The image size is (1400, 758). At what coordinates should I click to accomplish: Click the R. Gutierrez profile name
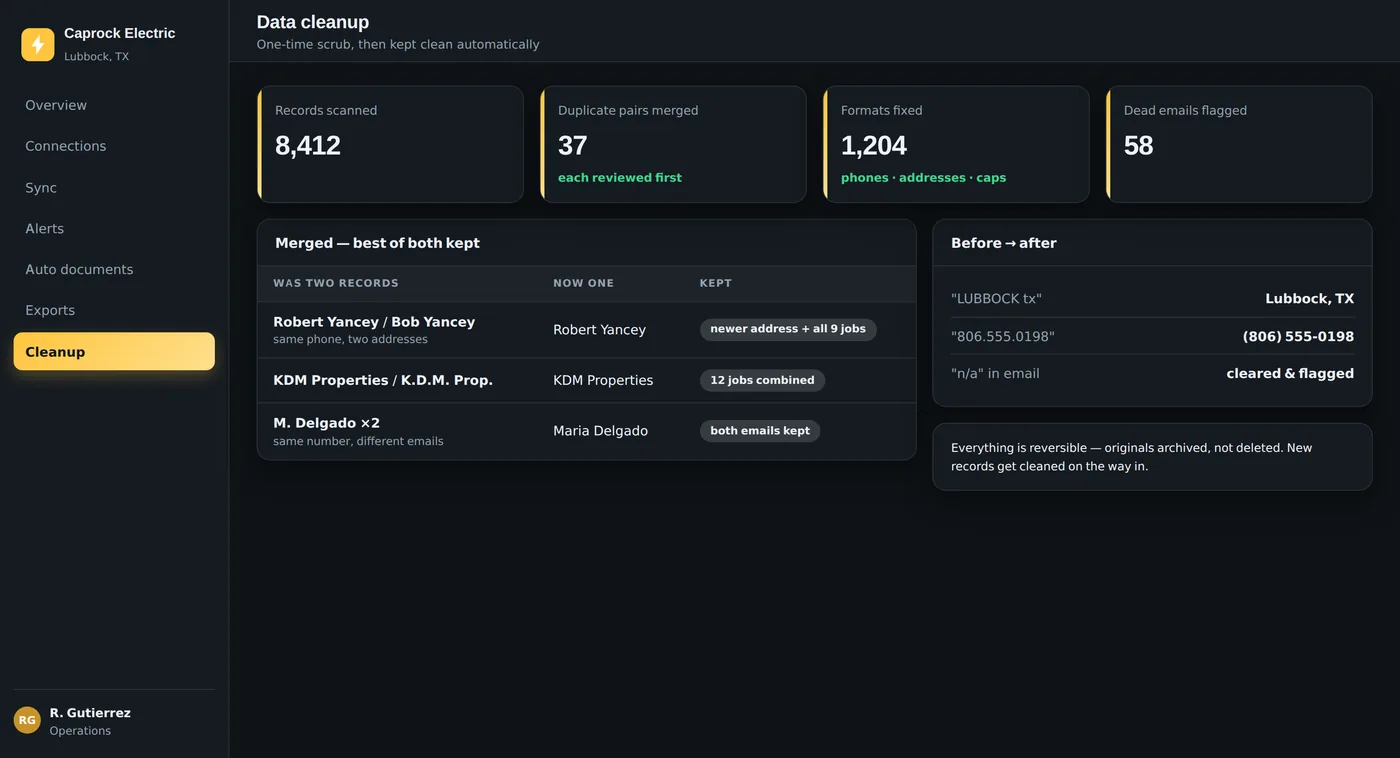pos(90,713)
